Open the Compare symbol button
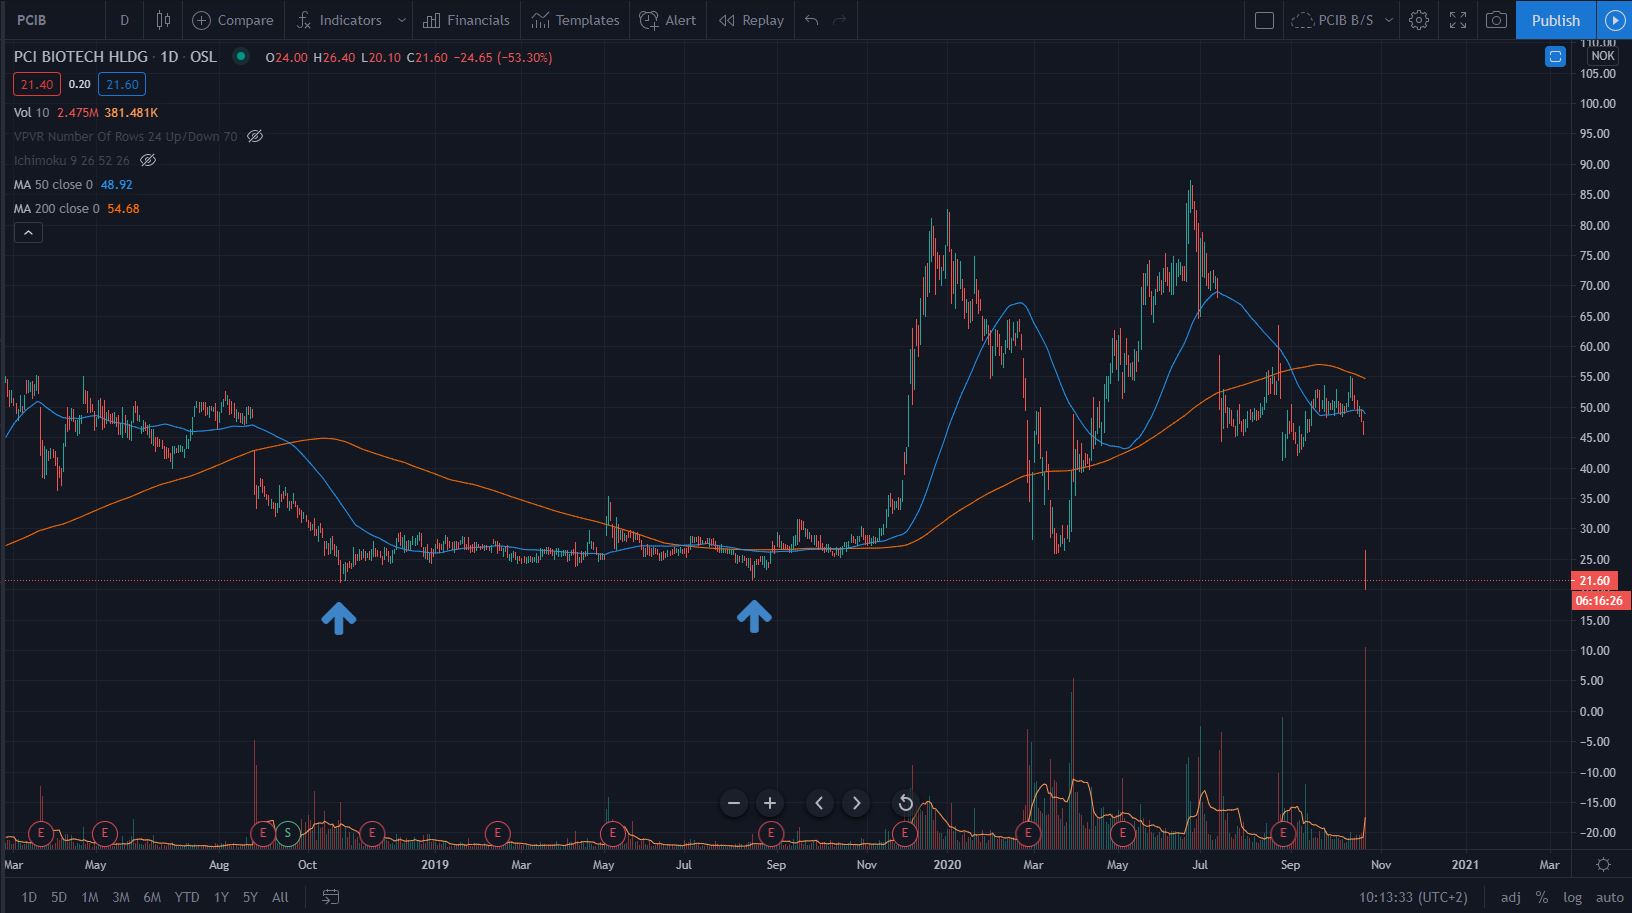 click(232, 20)
